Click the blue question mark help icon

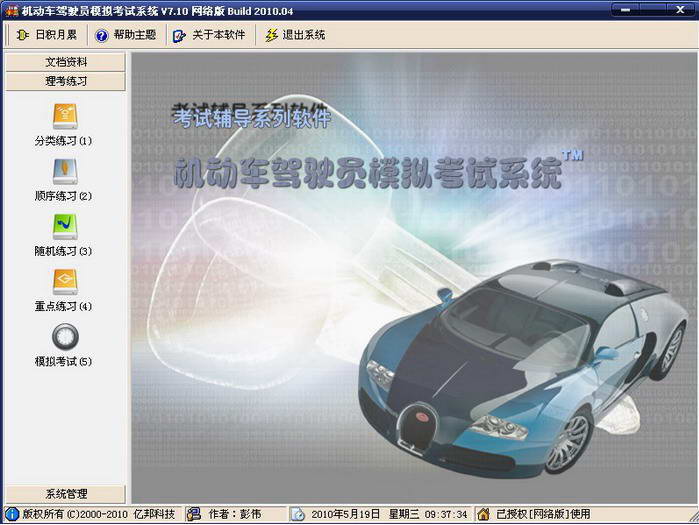[x=102, y=35]
